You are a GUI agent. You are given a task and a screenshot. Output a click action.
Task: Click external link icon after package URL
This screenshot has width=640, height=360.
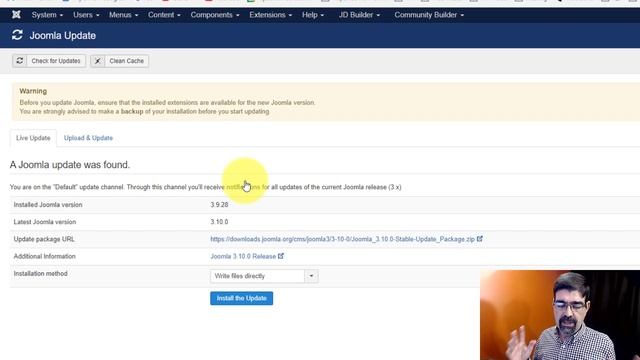point(480,239)
